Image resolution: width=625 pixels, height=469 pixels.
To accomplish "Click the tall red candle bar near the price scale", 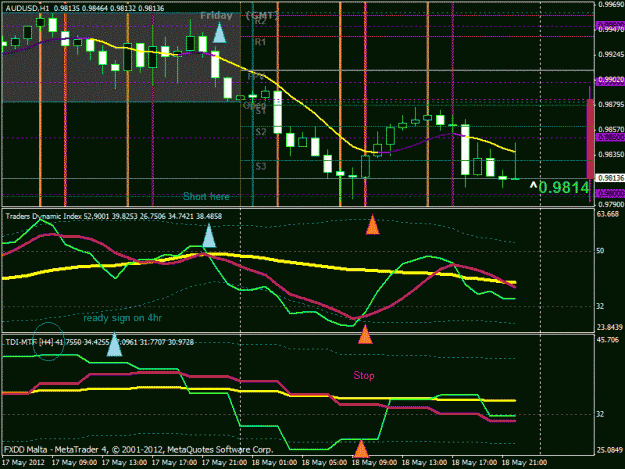I will coord(590,139).
